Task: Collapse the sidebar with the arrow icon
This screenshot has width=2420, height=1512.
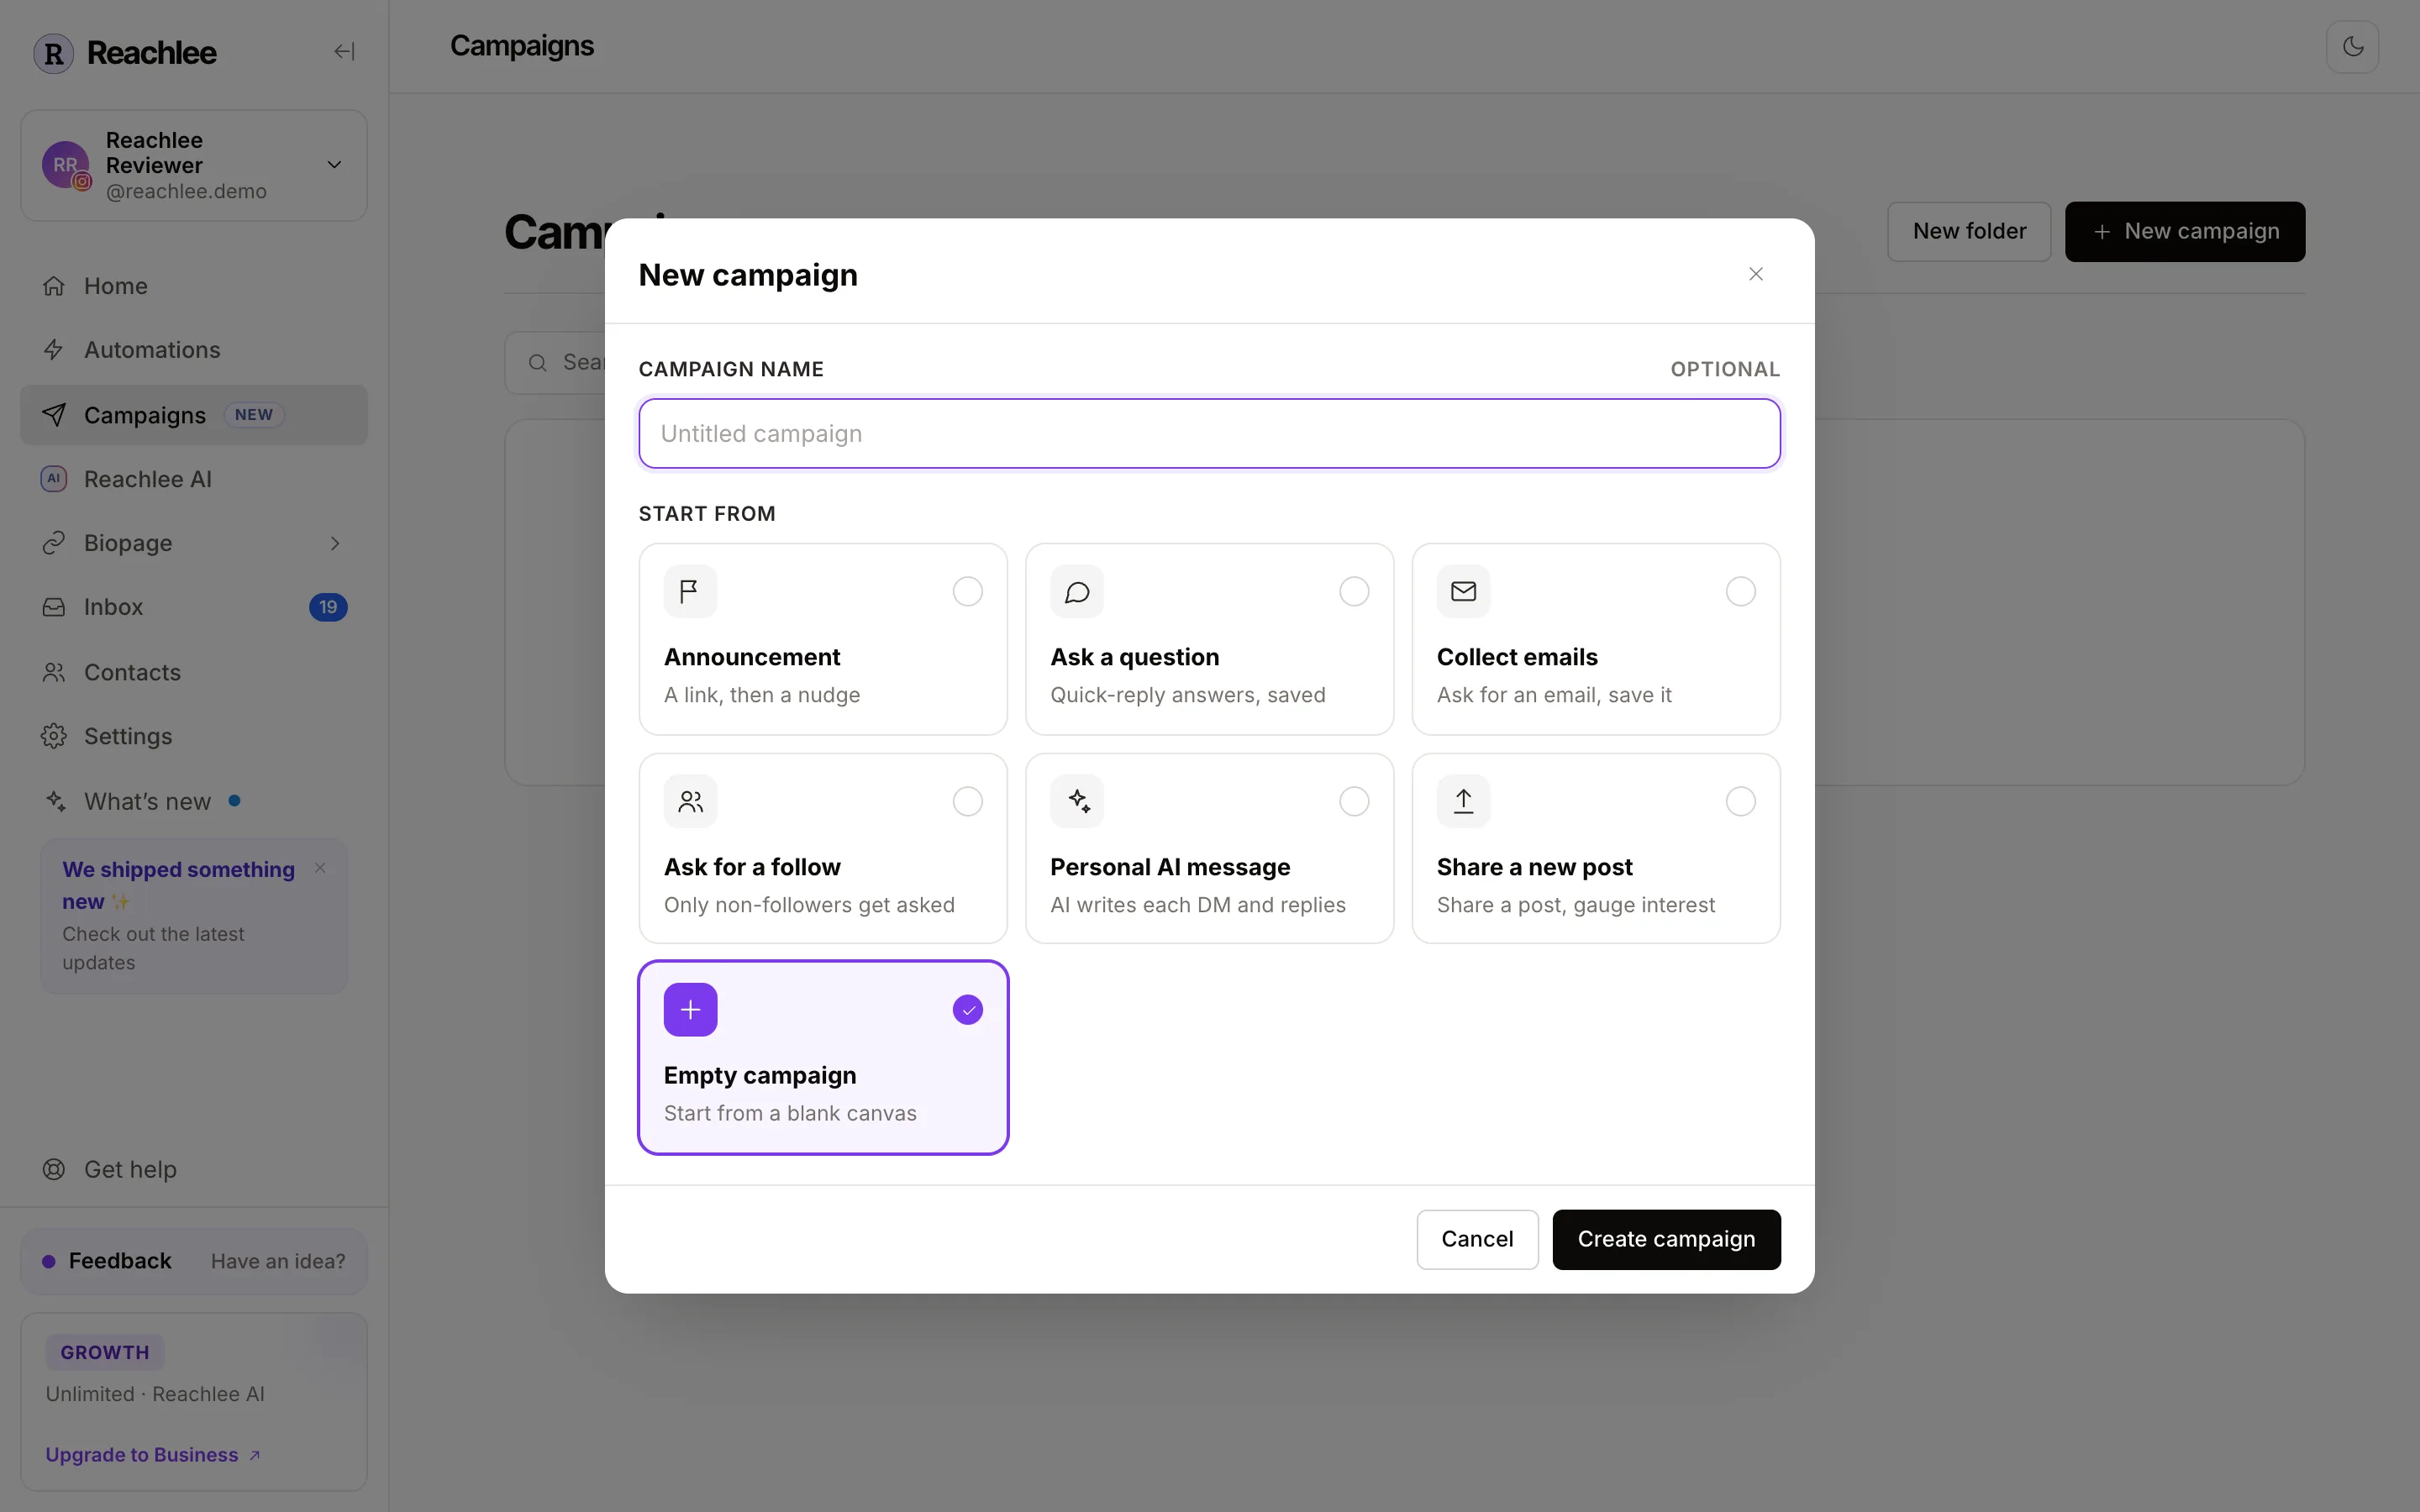Action: 344,51
